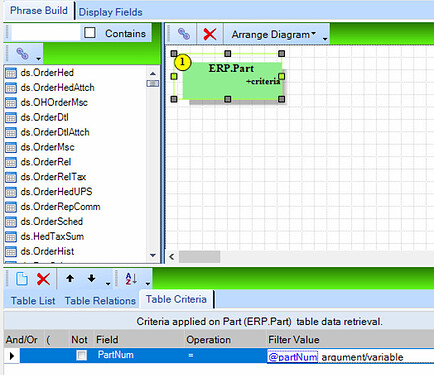
Task: Click diagram horizontal scrollbar thumb
Action: 199,257
